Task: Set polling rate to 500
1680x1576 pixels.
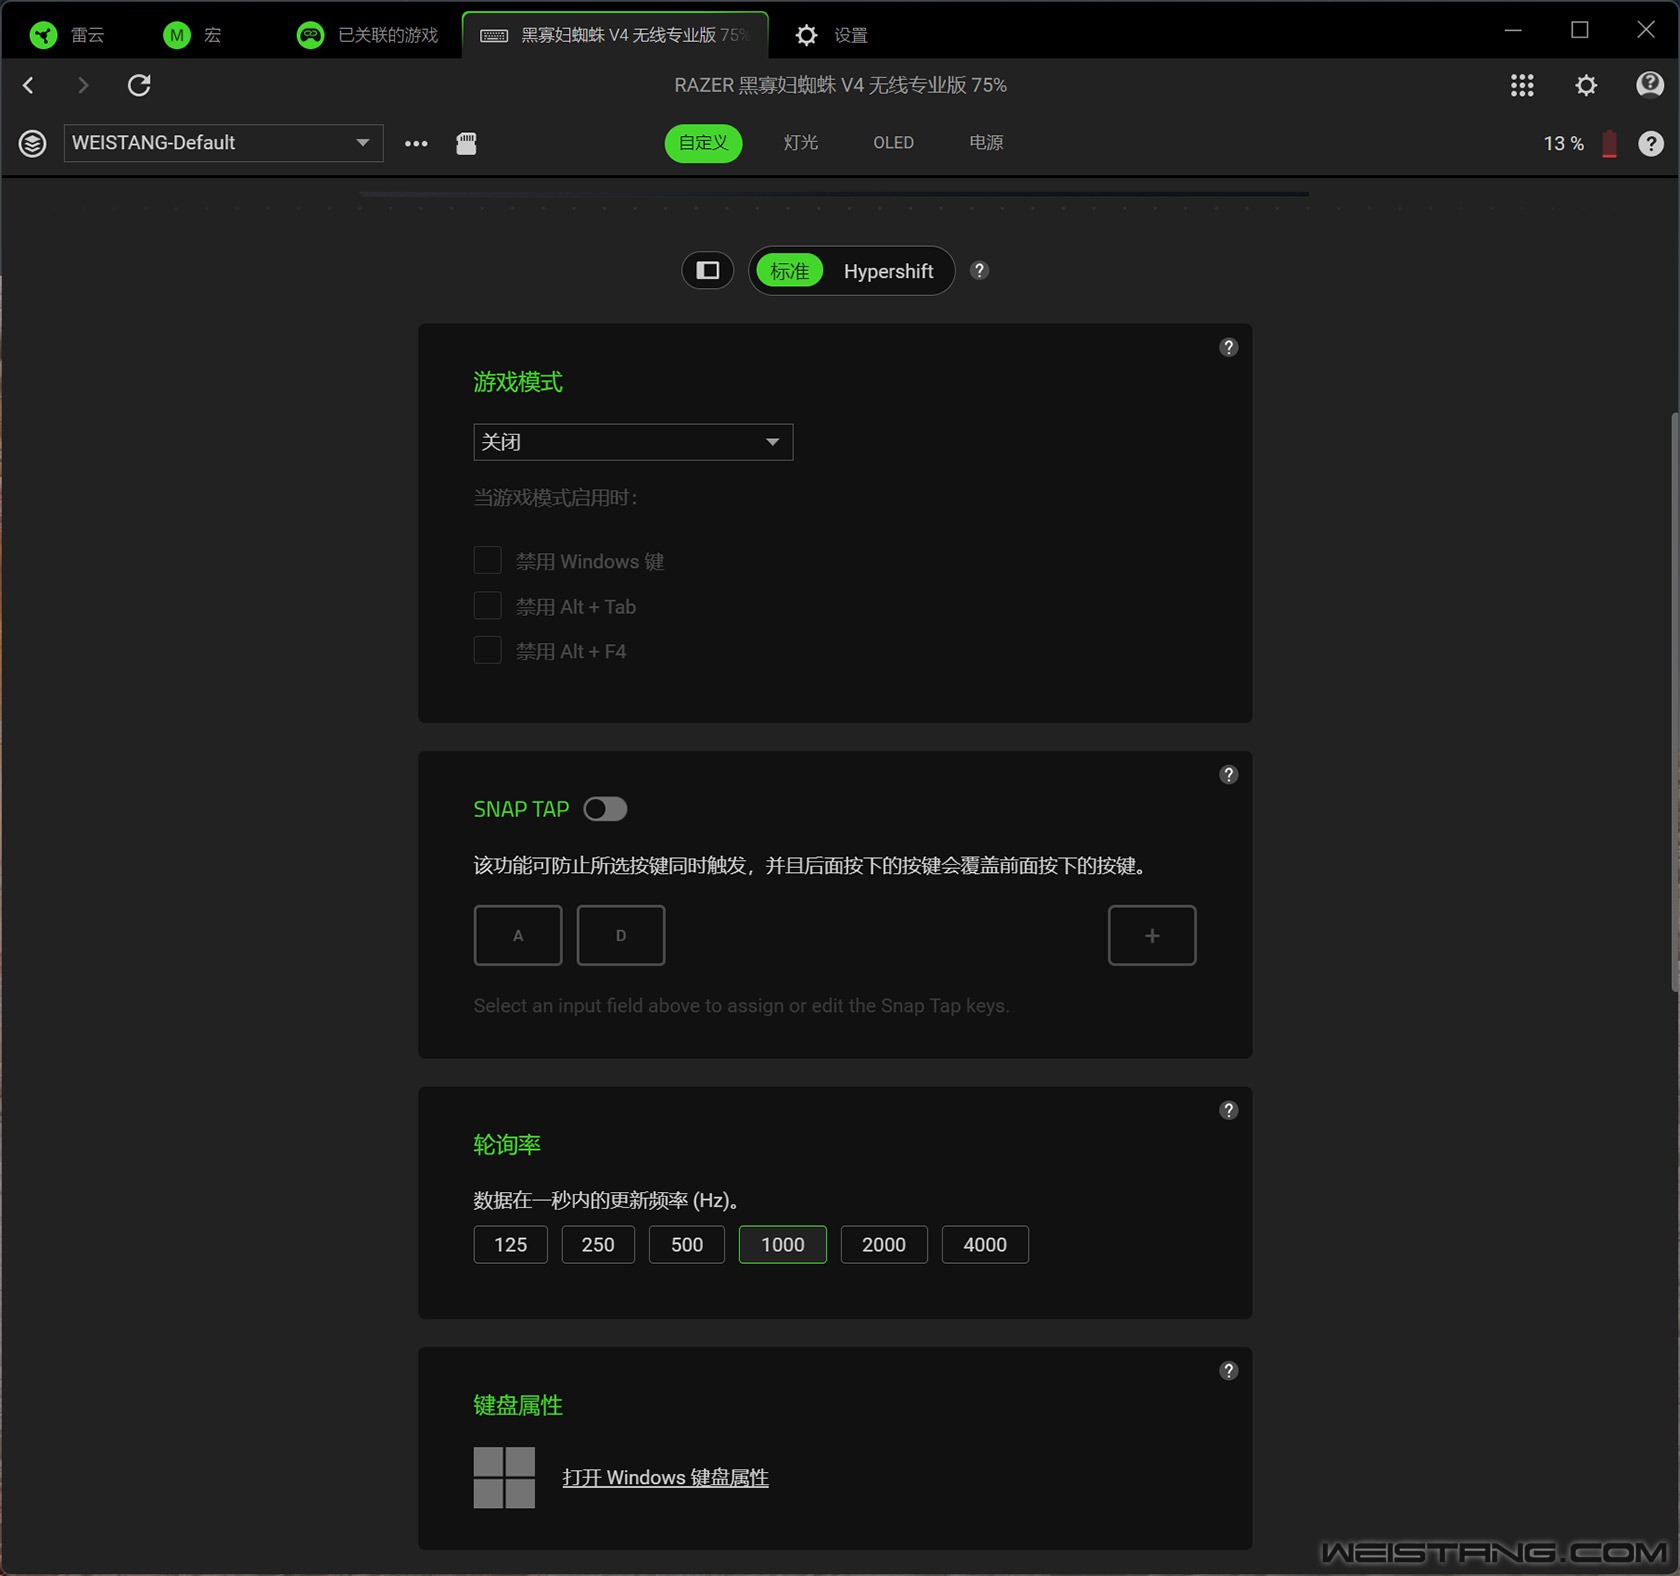Action: (x=687, y=1244)
